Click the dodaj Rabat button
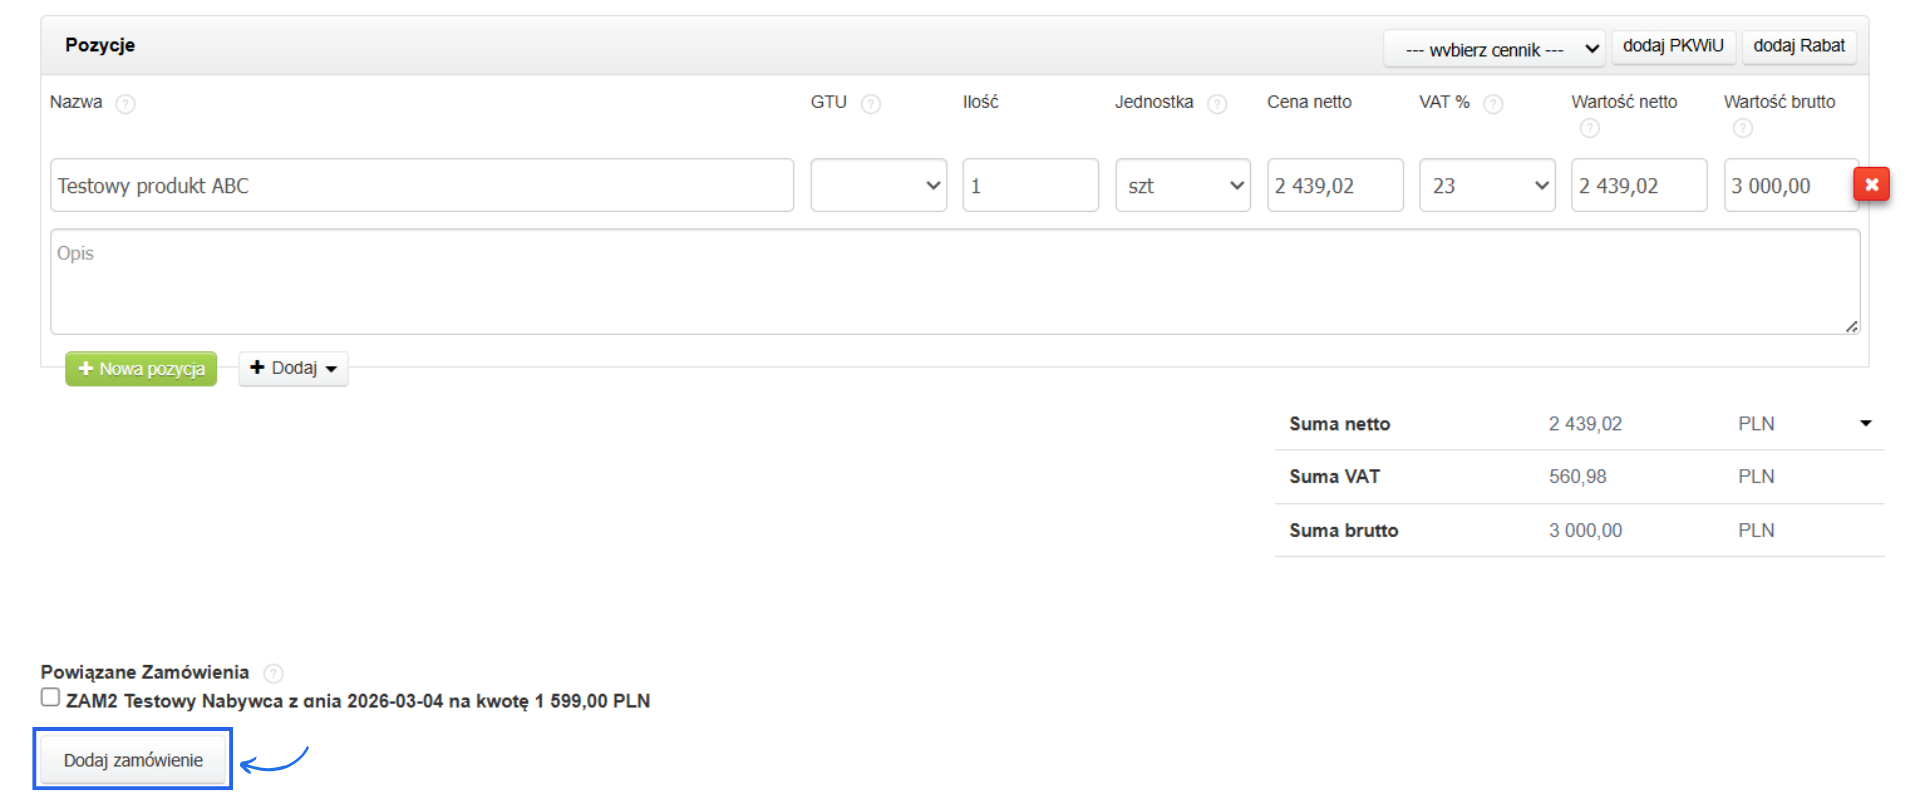1920x806 pixels. tap(1798, 46)
